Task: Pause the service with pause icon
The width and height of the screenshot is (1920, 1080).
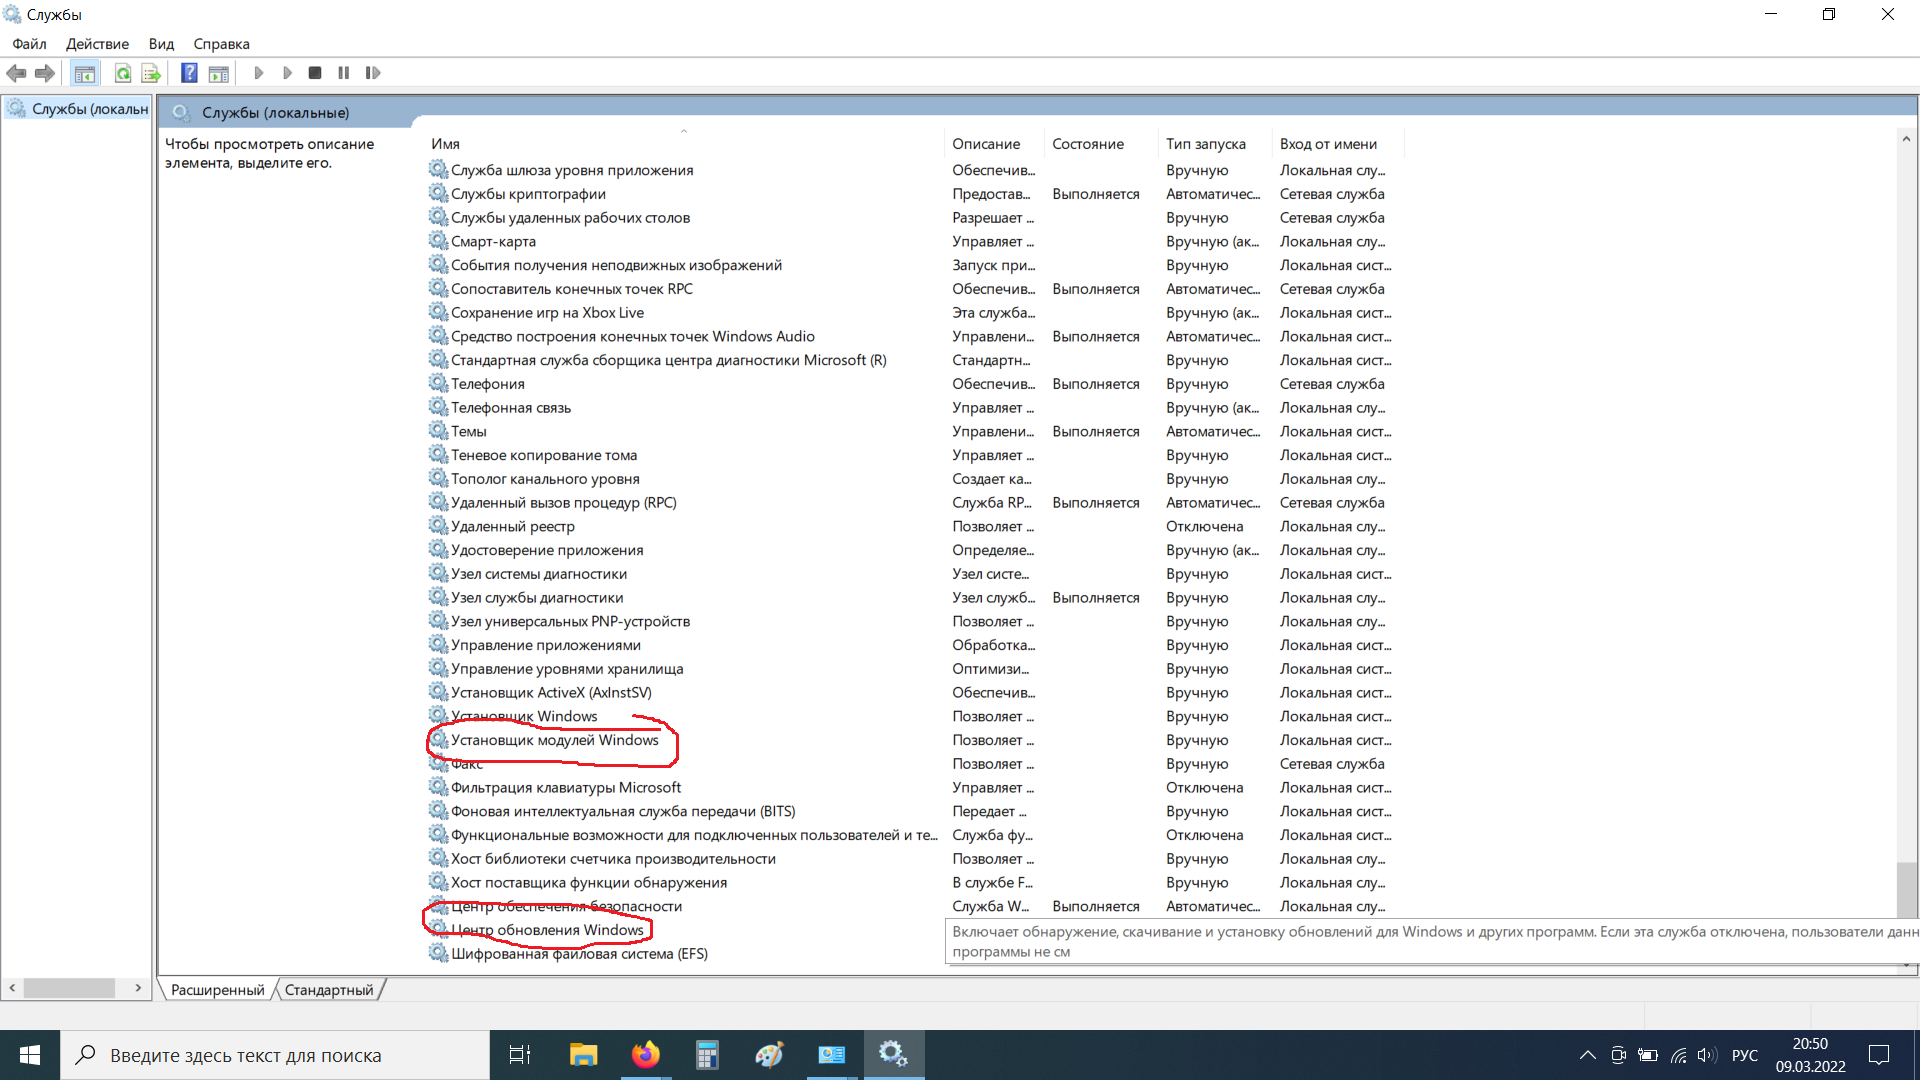Action: pos(344,73)
